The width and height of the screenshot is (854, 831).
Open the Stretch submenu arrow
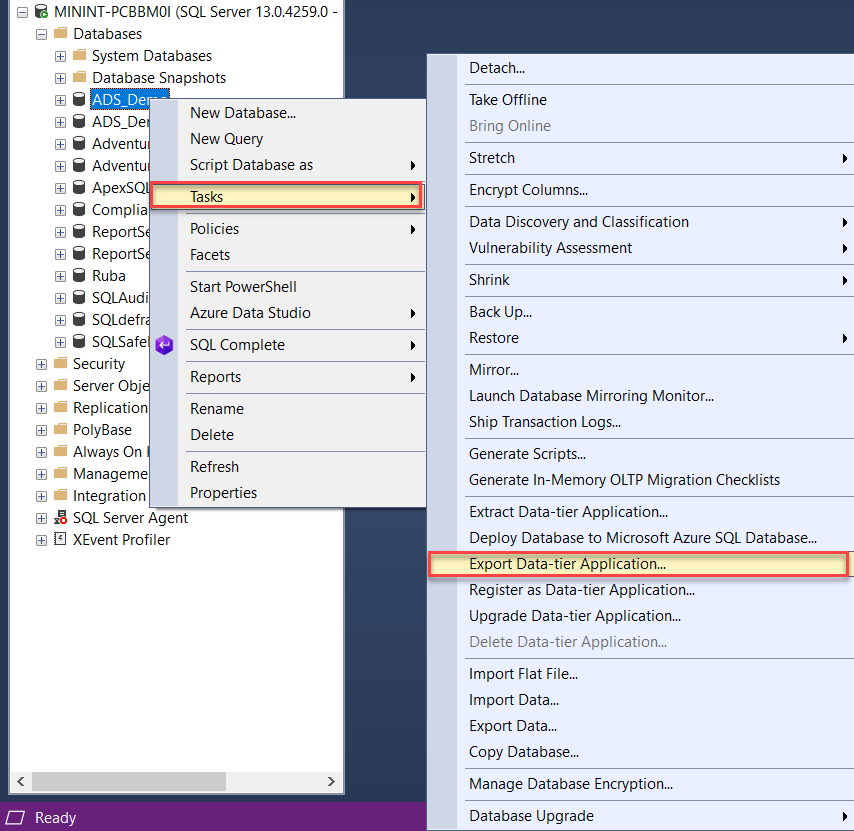pyautogui.click(x=845, y=158)
